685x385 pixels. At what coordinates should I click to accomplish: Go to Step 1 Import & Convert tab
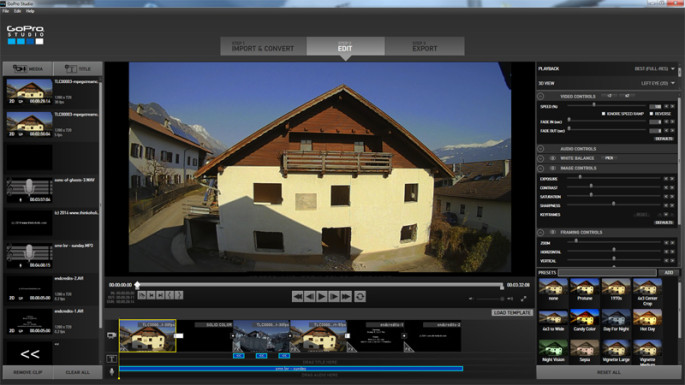(x=263, y=46)
